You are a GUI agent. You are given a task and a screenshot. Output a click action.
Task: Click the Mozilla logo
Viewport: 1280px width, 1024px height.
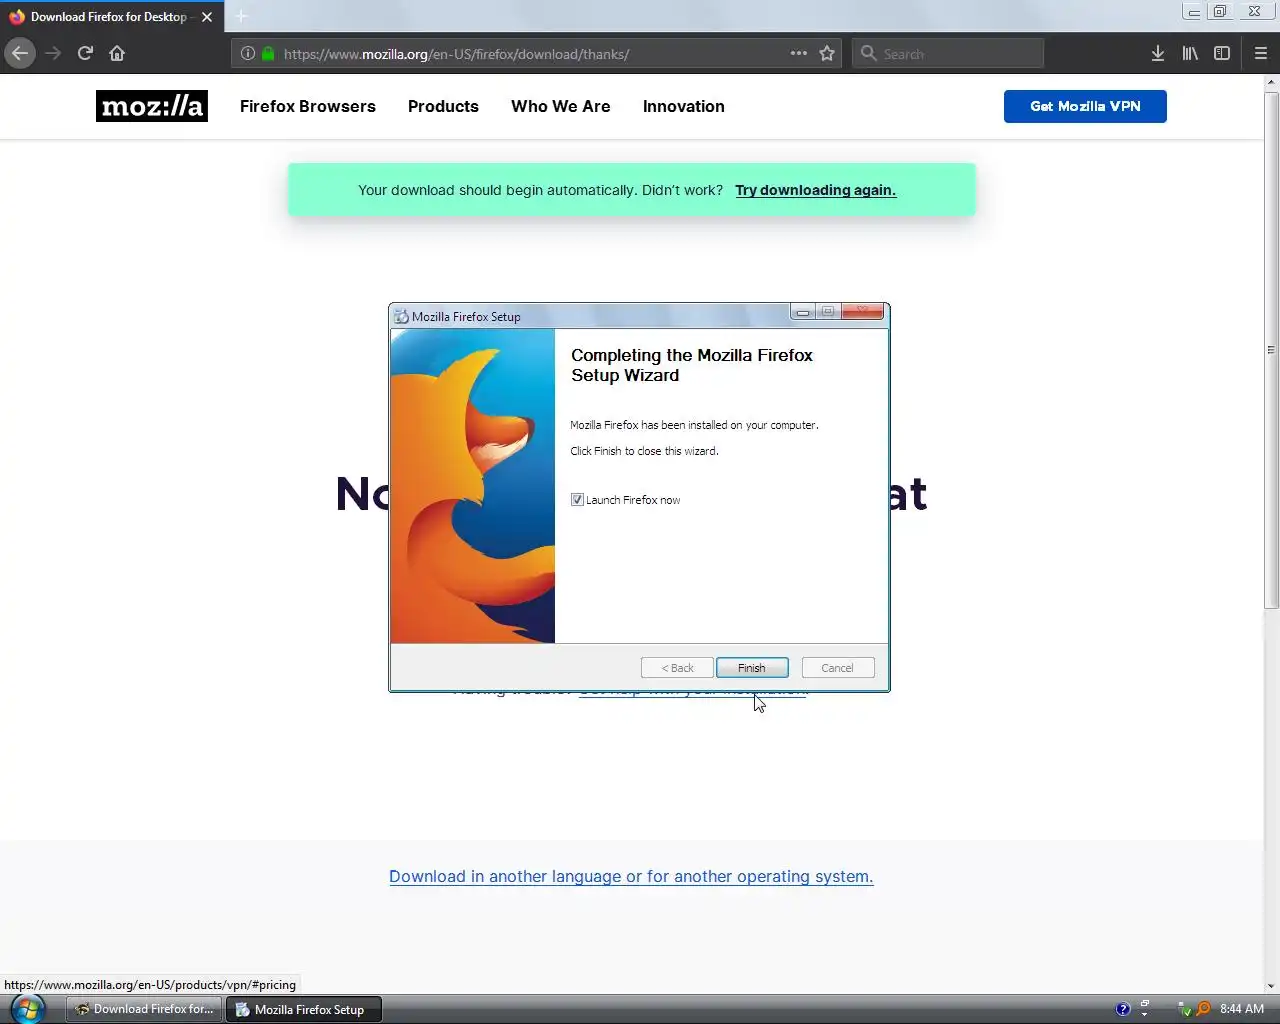pos(152,106)
